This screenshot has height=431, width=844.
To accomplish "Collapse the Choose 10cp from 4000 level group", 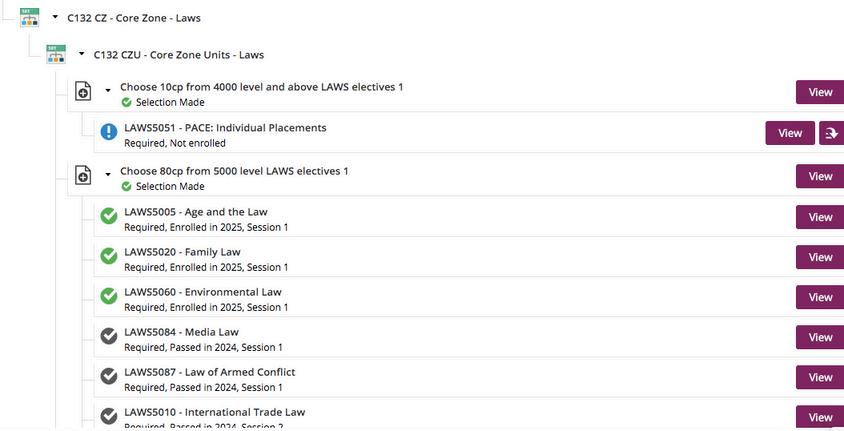I will click(x=108, y=90).
